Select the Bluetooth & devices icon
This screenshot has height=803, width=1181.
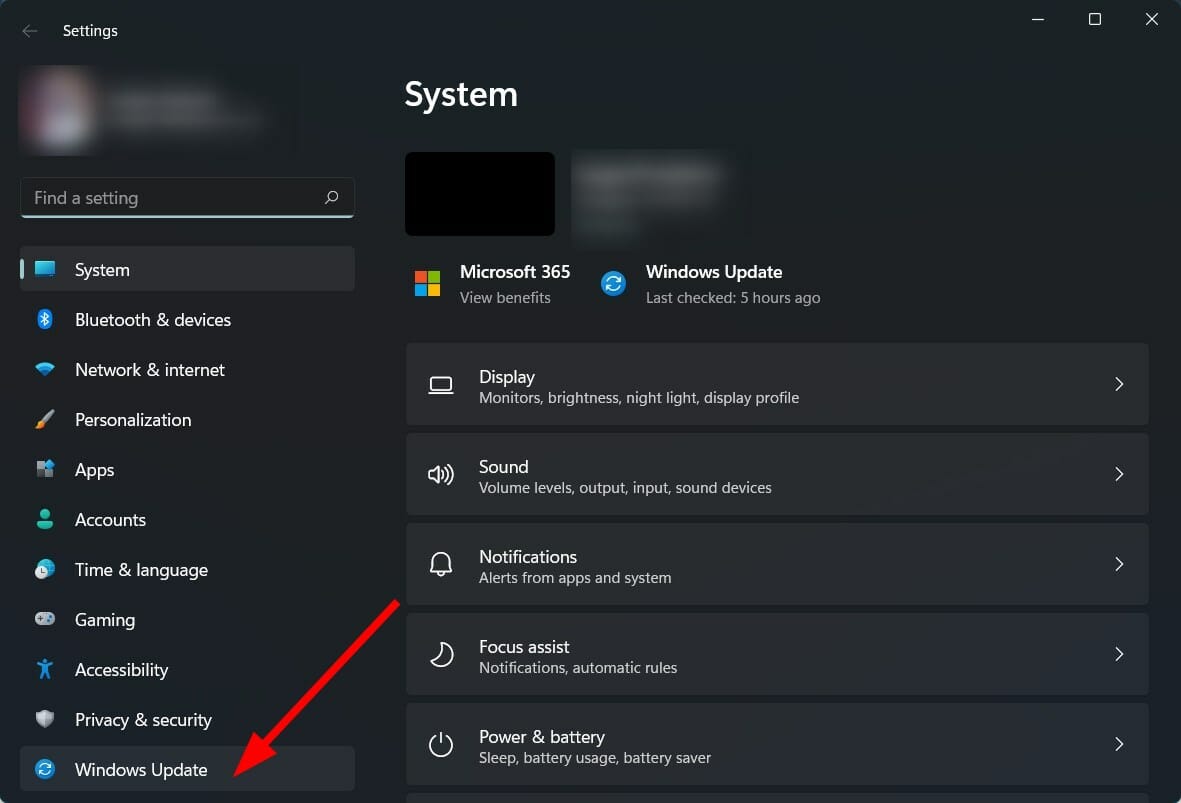(x=45, y=319)
